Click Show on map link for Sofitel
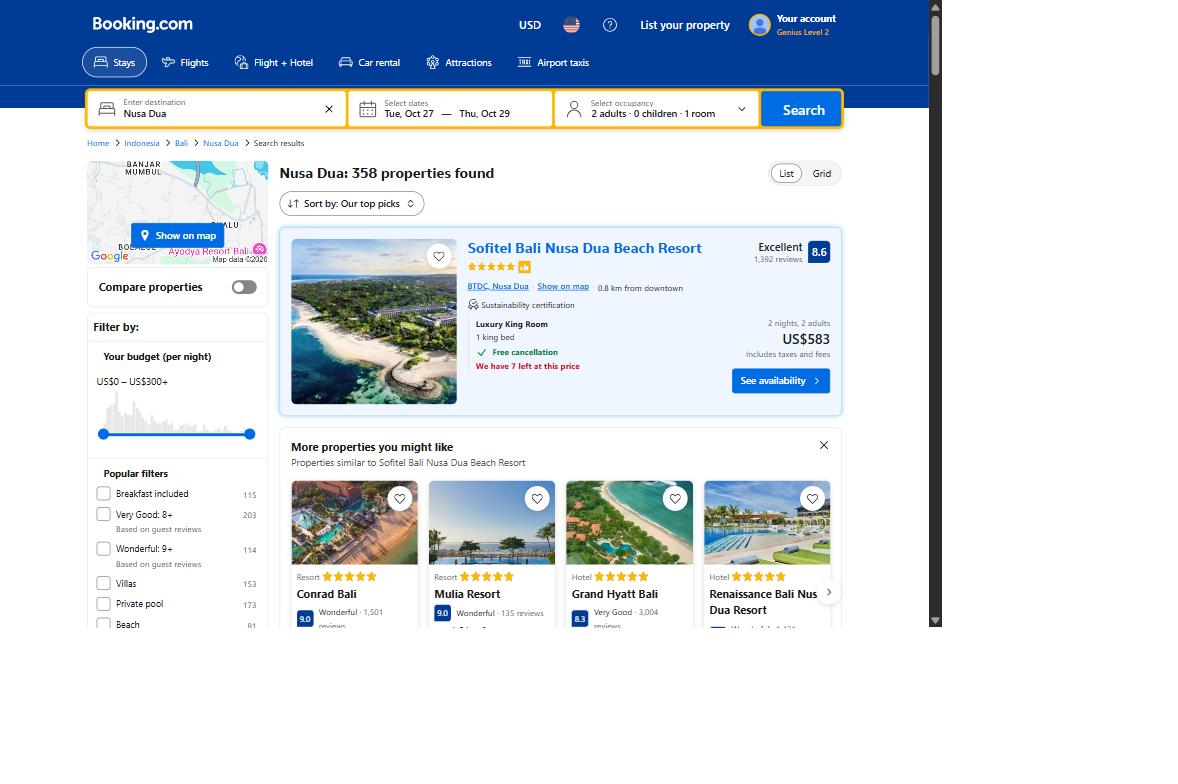This screenshot has width=1178, height=784. click(563, 286)
